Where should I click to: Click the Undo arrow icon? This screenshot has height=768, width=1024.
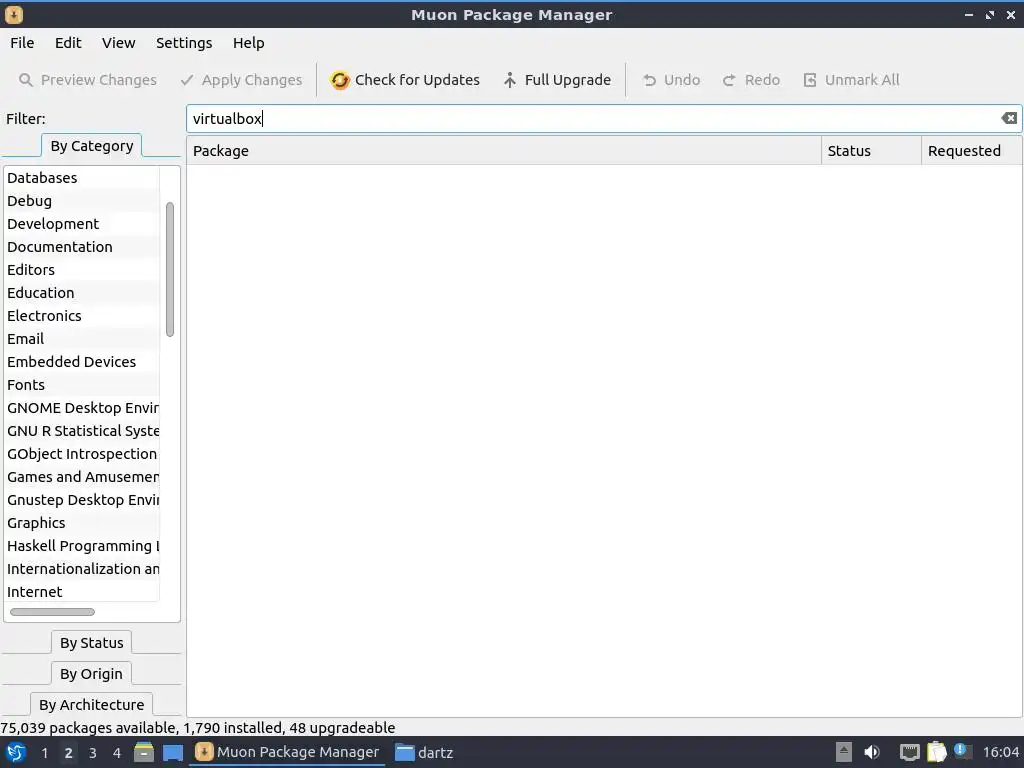pos(649,80)
